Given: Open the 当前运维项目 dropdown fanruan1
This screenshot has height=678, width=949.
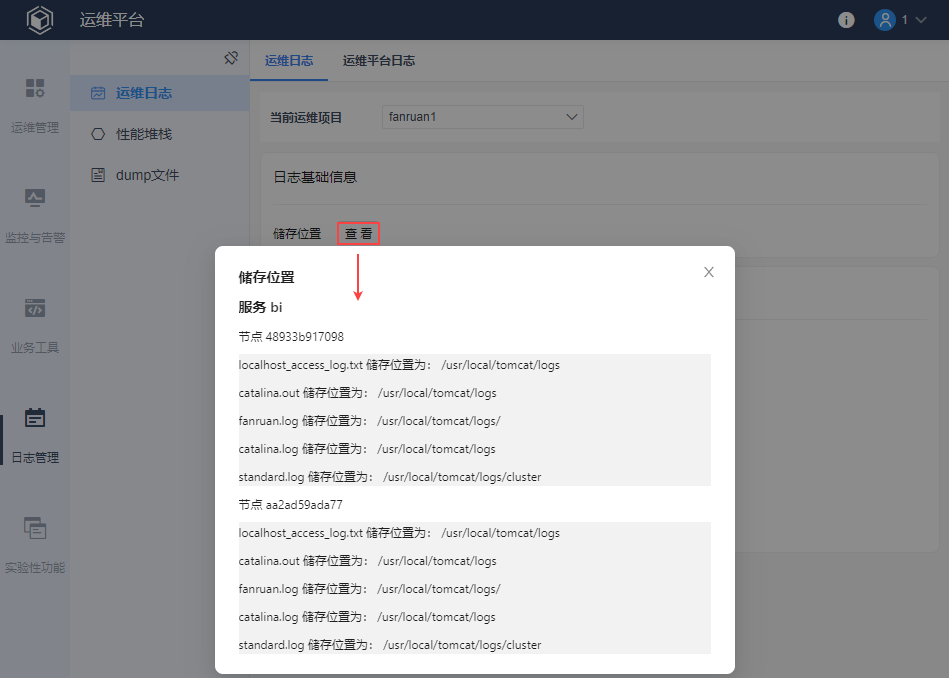Looking at the screenshot, I should (x=483, y=117).
